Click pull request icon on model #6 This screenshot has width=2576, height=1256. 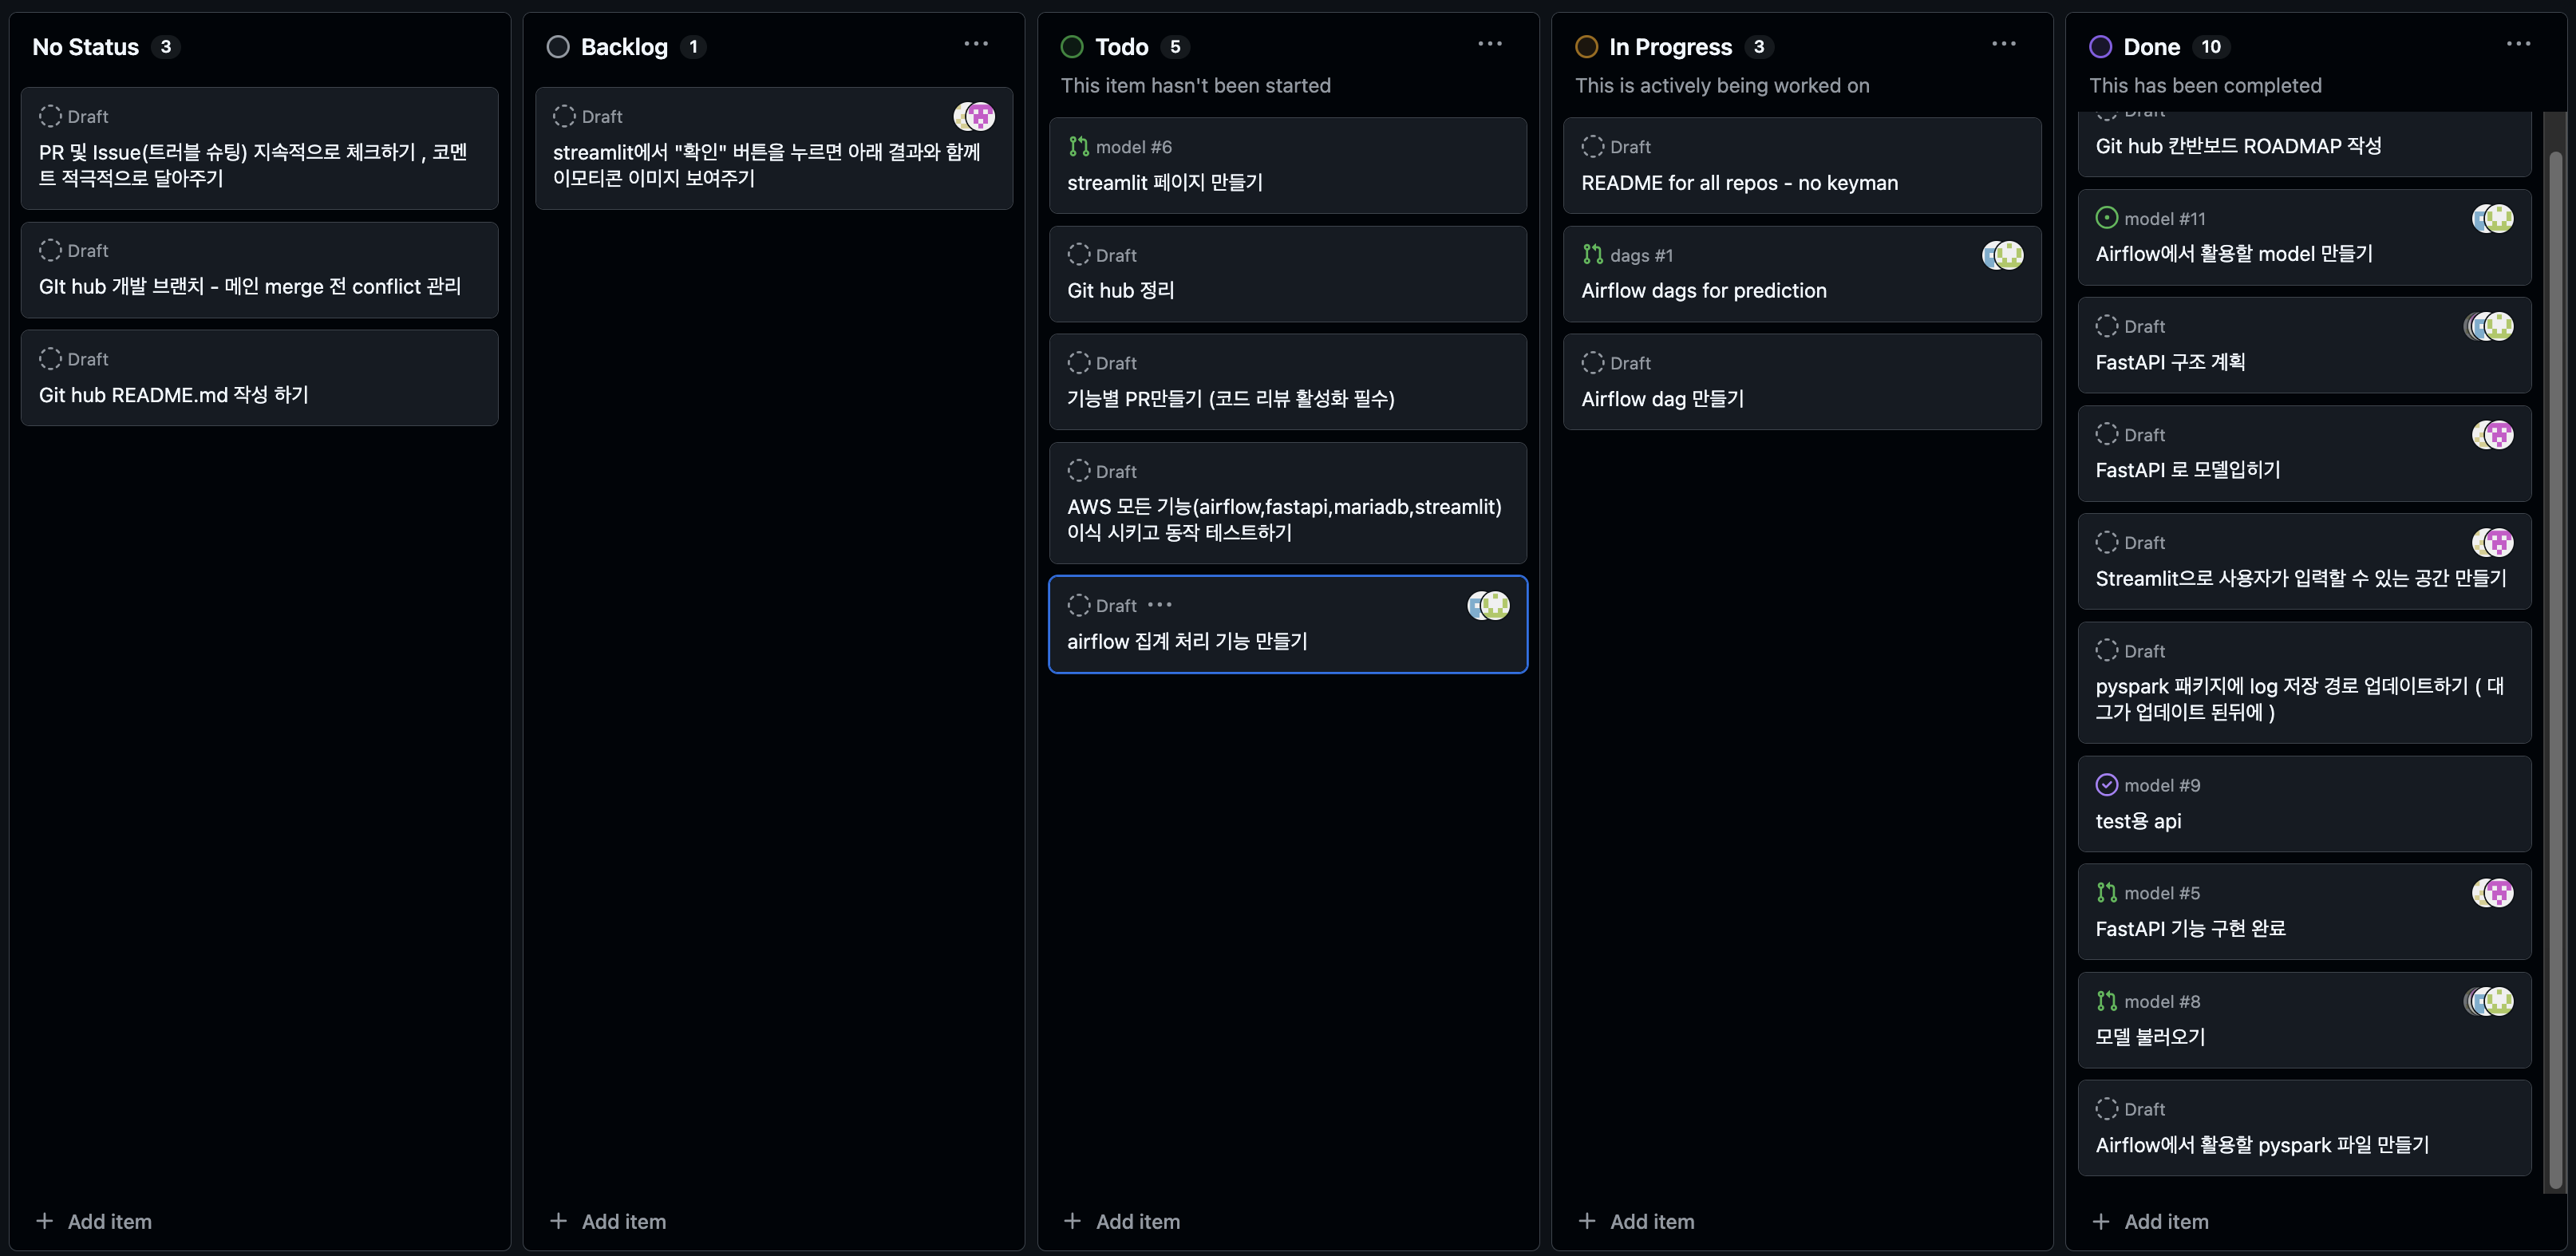pyautogui.click(x=1078, y=147)
